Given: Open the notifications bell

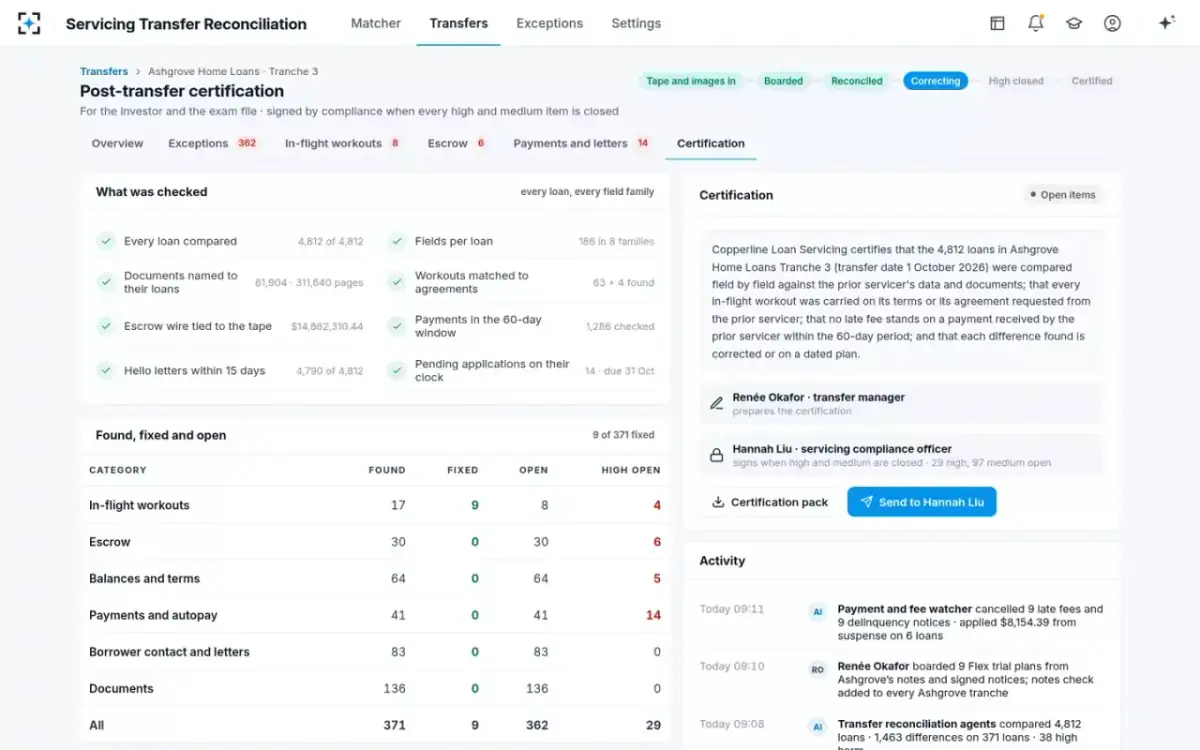Looking at the screenshot, I should [1036, 23].
